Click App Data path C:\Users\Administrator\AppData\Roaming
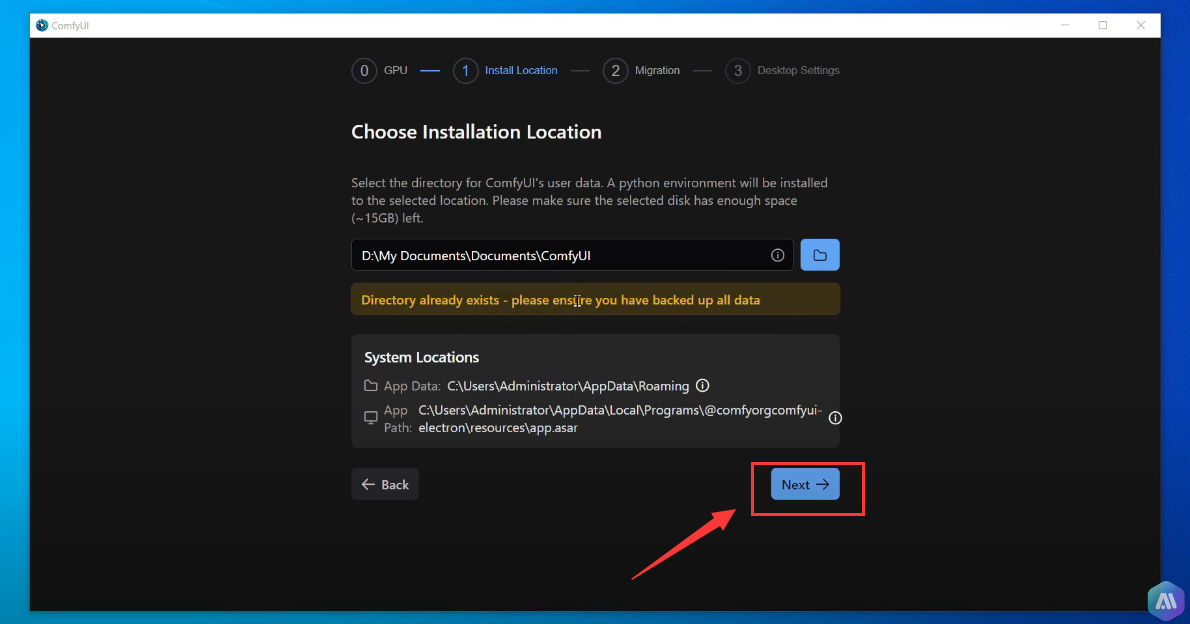 (x=568, y=386)
